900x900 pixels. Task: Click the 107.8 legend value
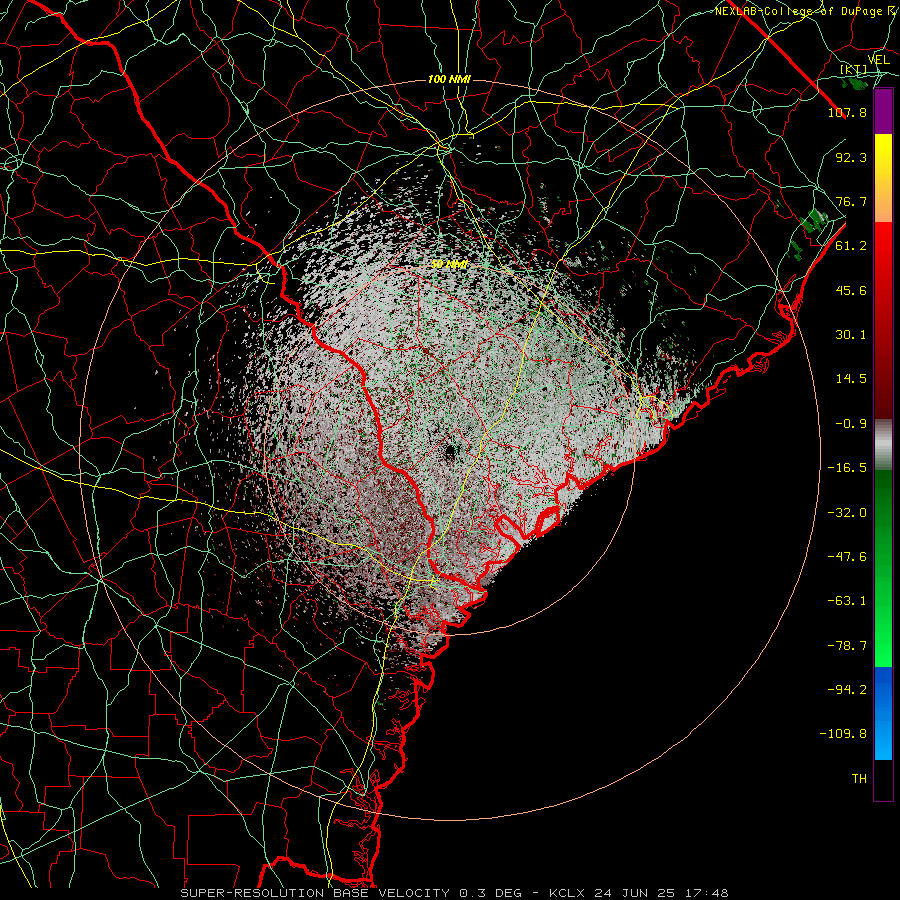[847, 112]
